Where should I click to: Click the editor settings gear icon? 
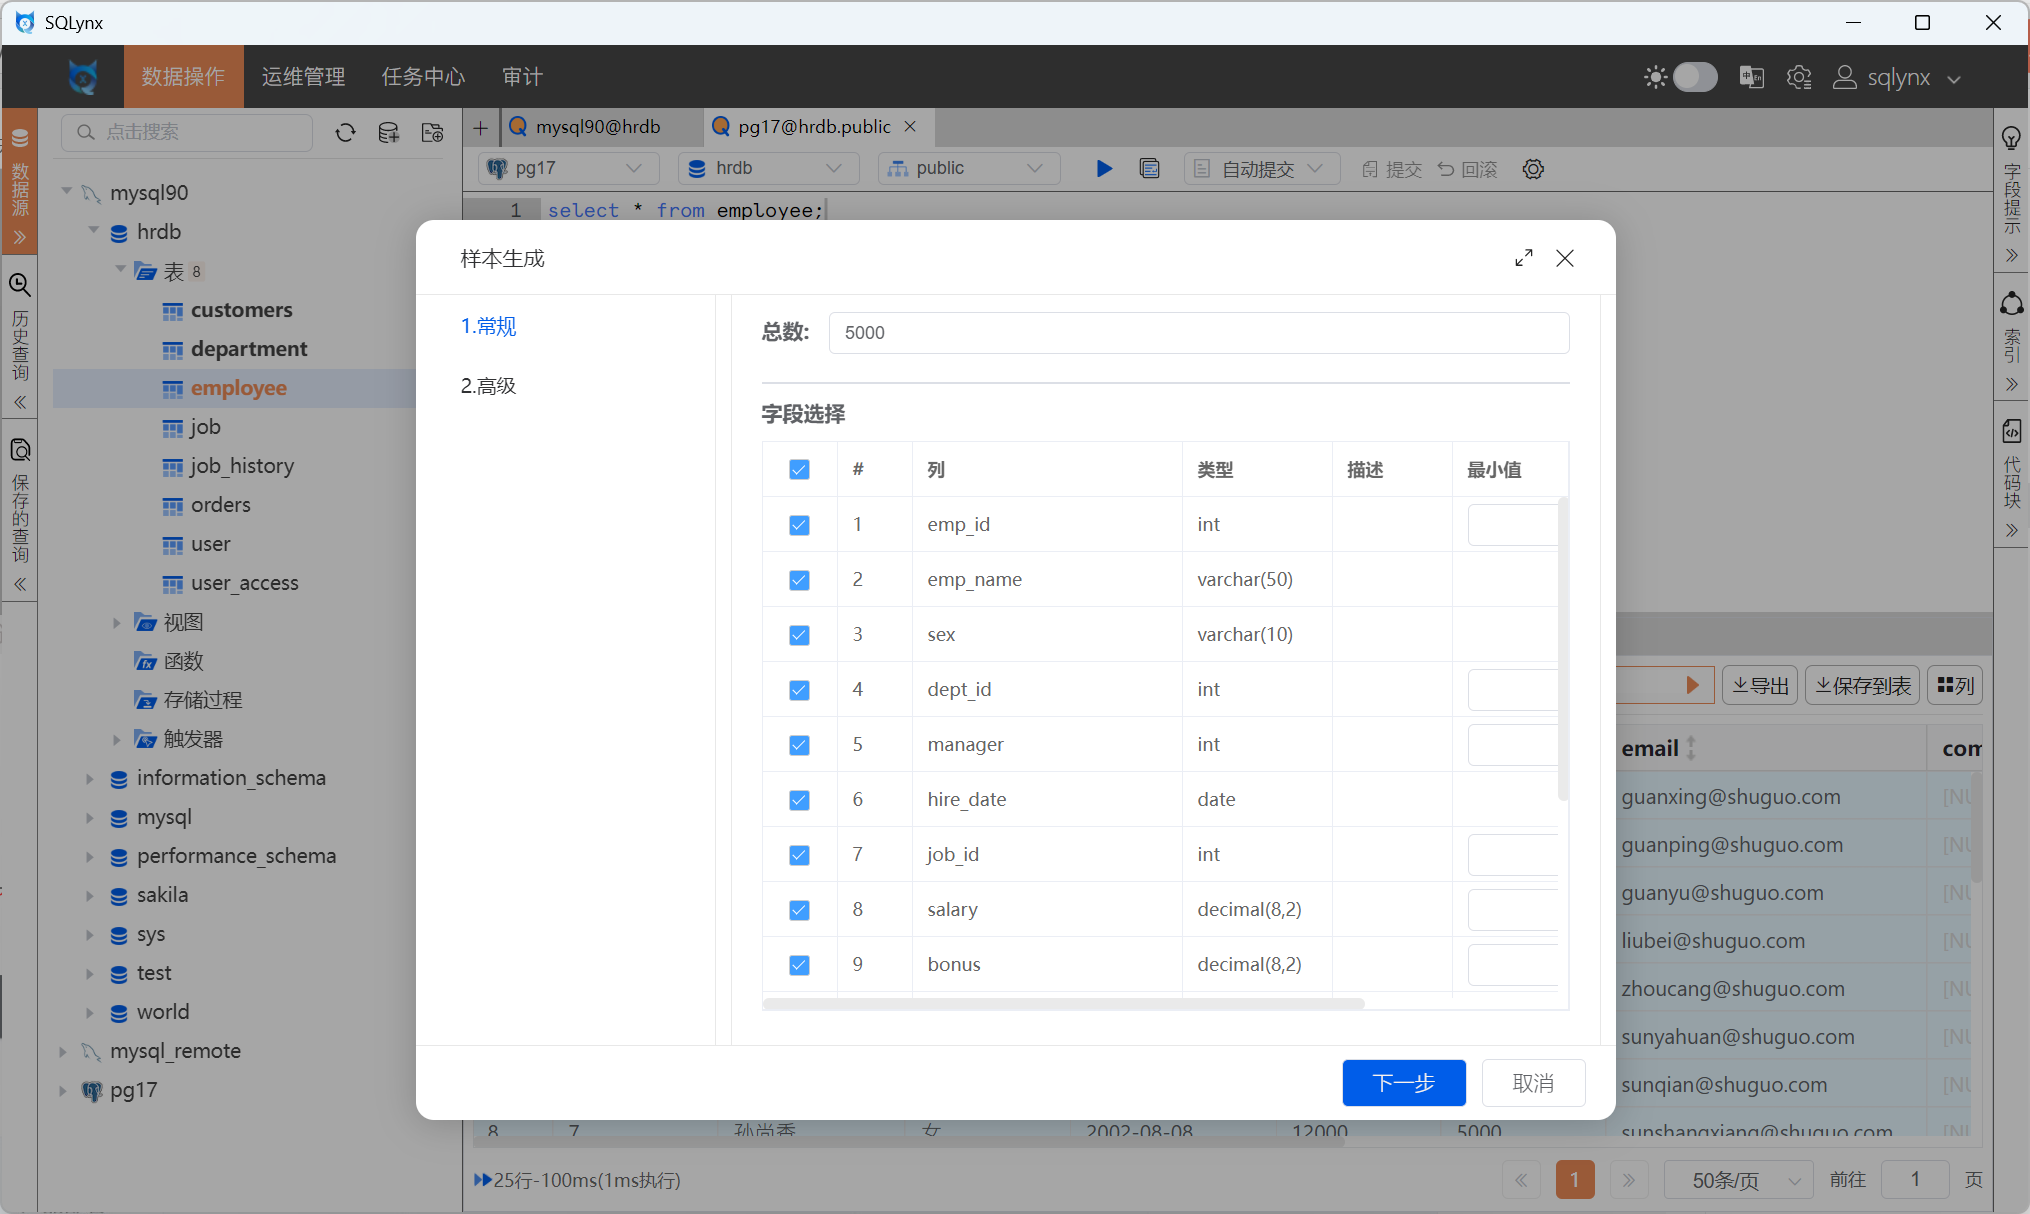(1533, 169)
